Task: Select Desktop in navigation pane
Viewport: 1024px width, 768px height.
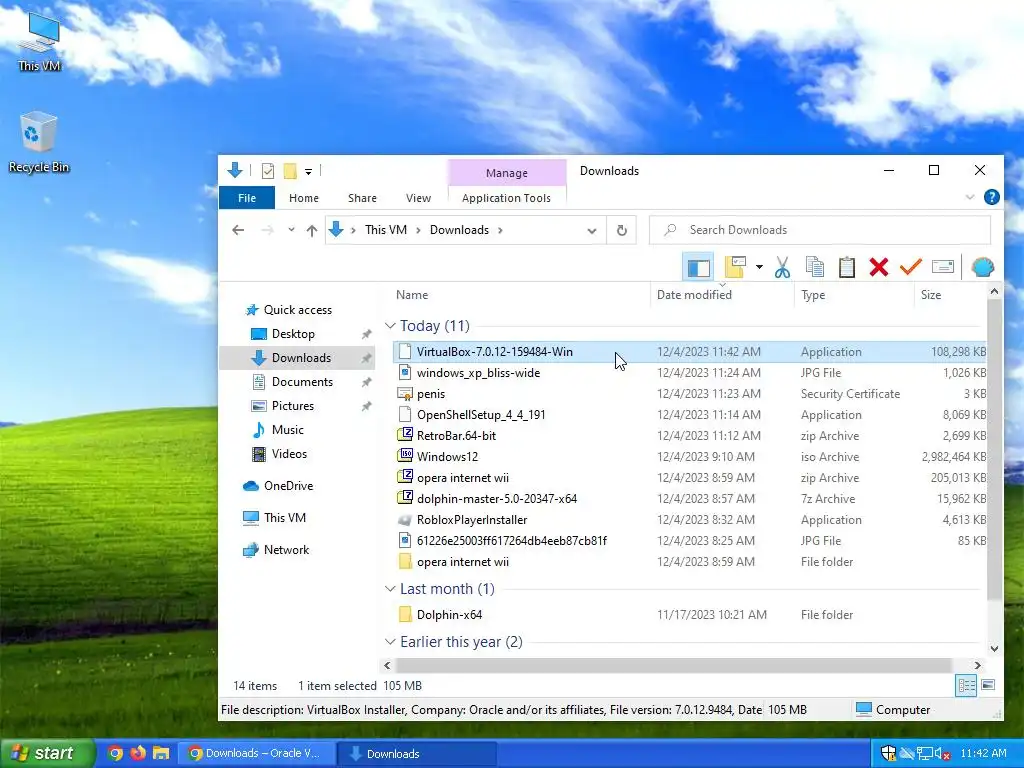Action: (x=293, y=334)
